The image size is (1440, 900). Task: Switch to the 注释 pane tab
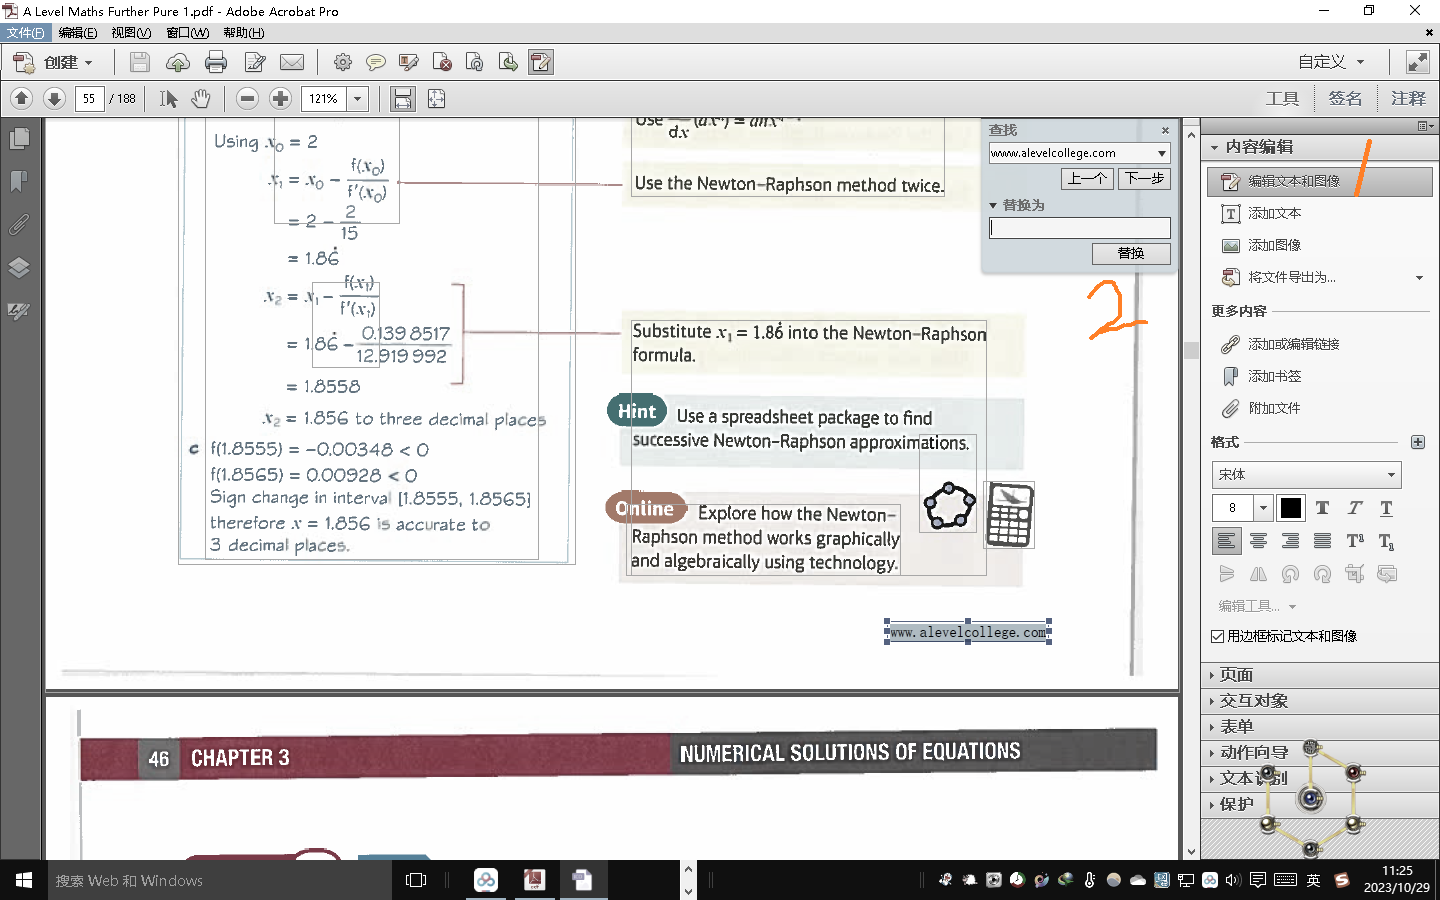(x=1408, y=98)
